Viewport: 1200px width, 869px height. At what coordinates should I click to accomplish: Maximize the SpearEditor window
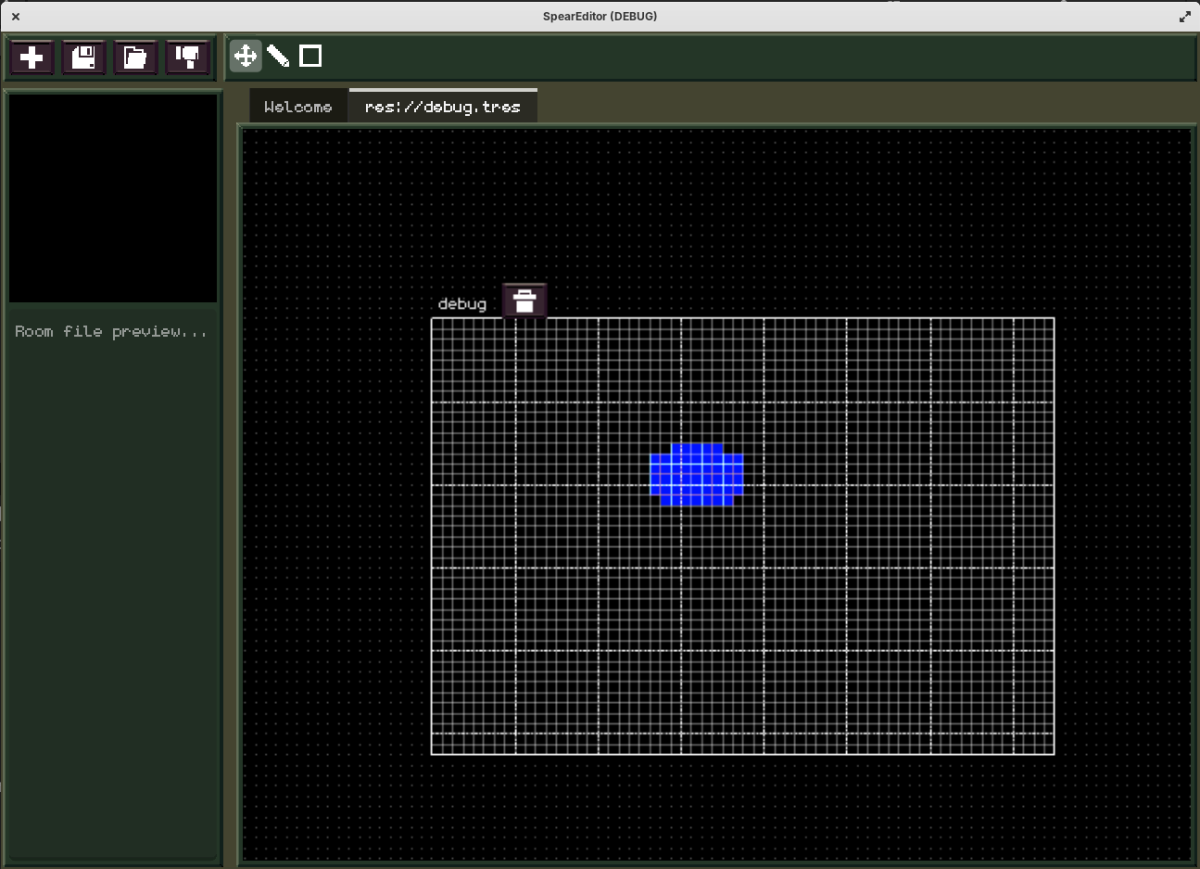point(1185,16)
